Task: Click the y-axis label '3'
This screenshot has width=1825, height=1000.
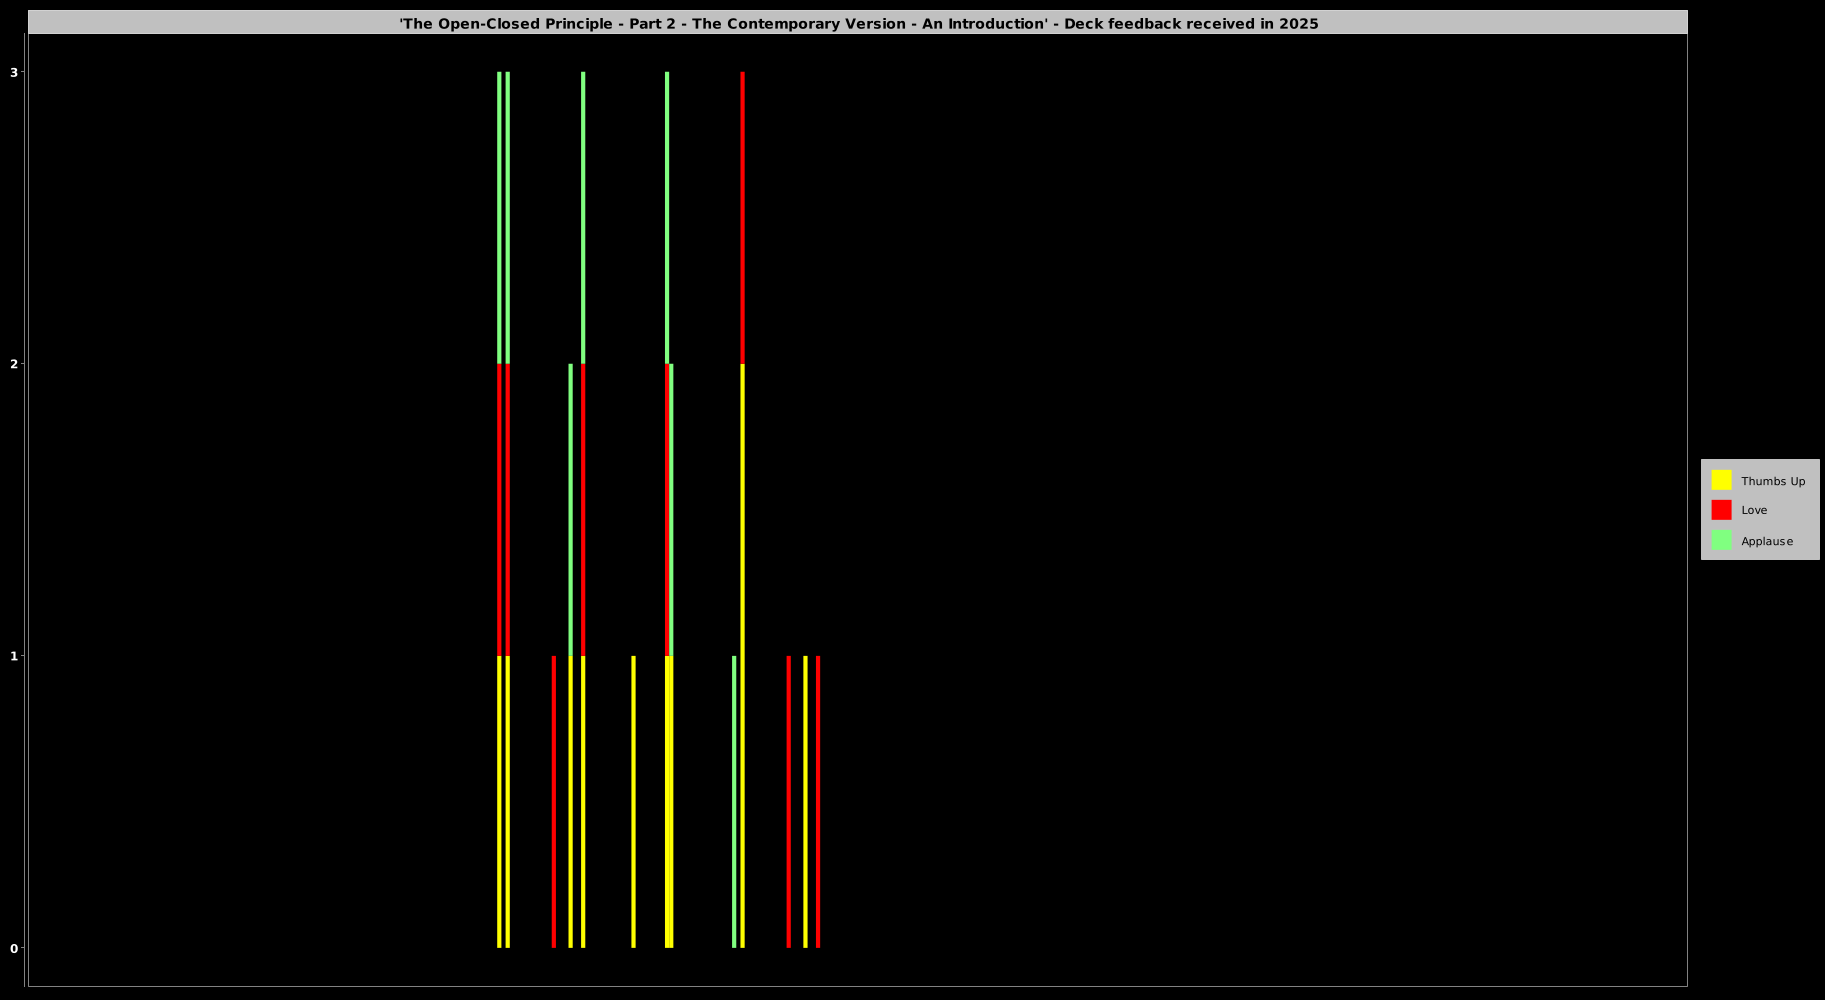Action: (x=14, y=72)
